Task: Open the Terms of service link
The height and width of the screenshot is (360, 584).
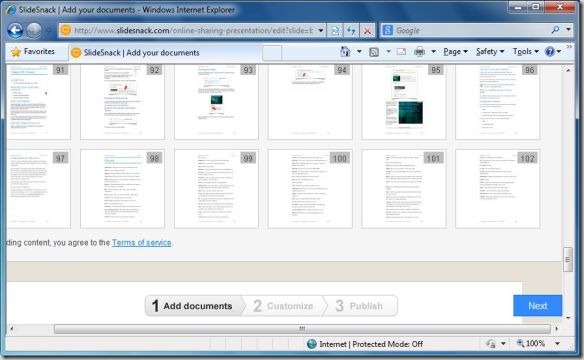Action: (142, 243)
